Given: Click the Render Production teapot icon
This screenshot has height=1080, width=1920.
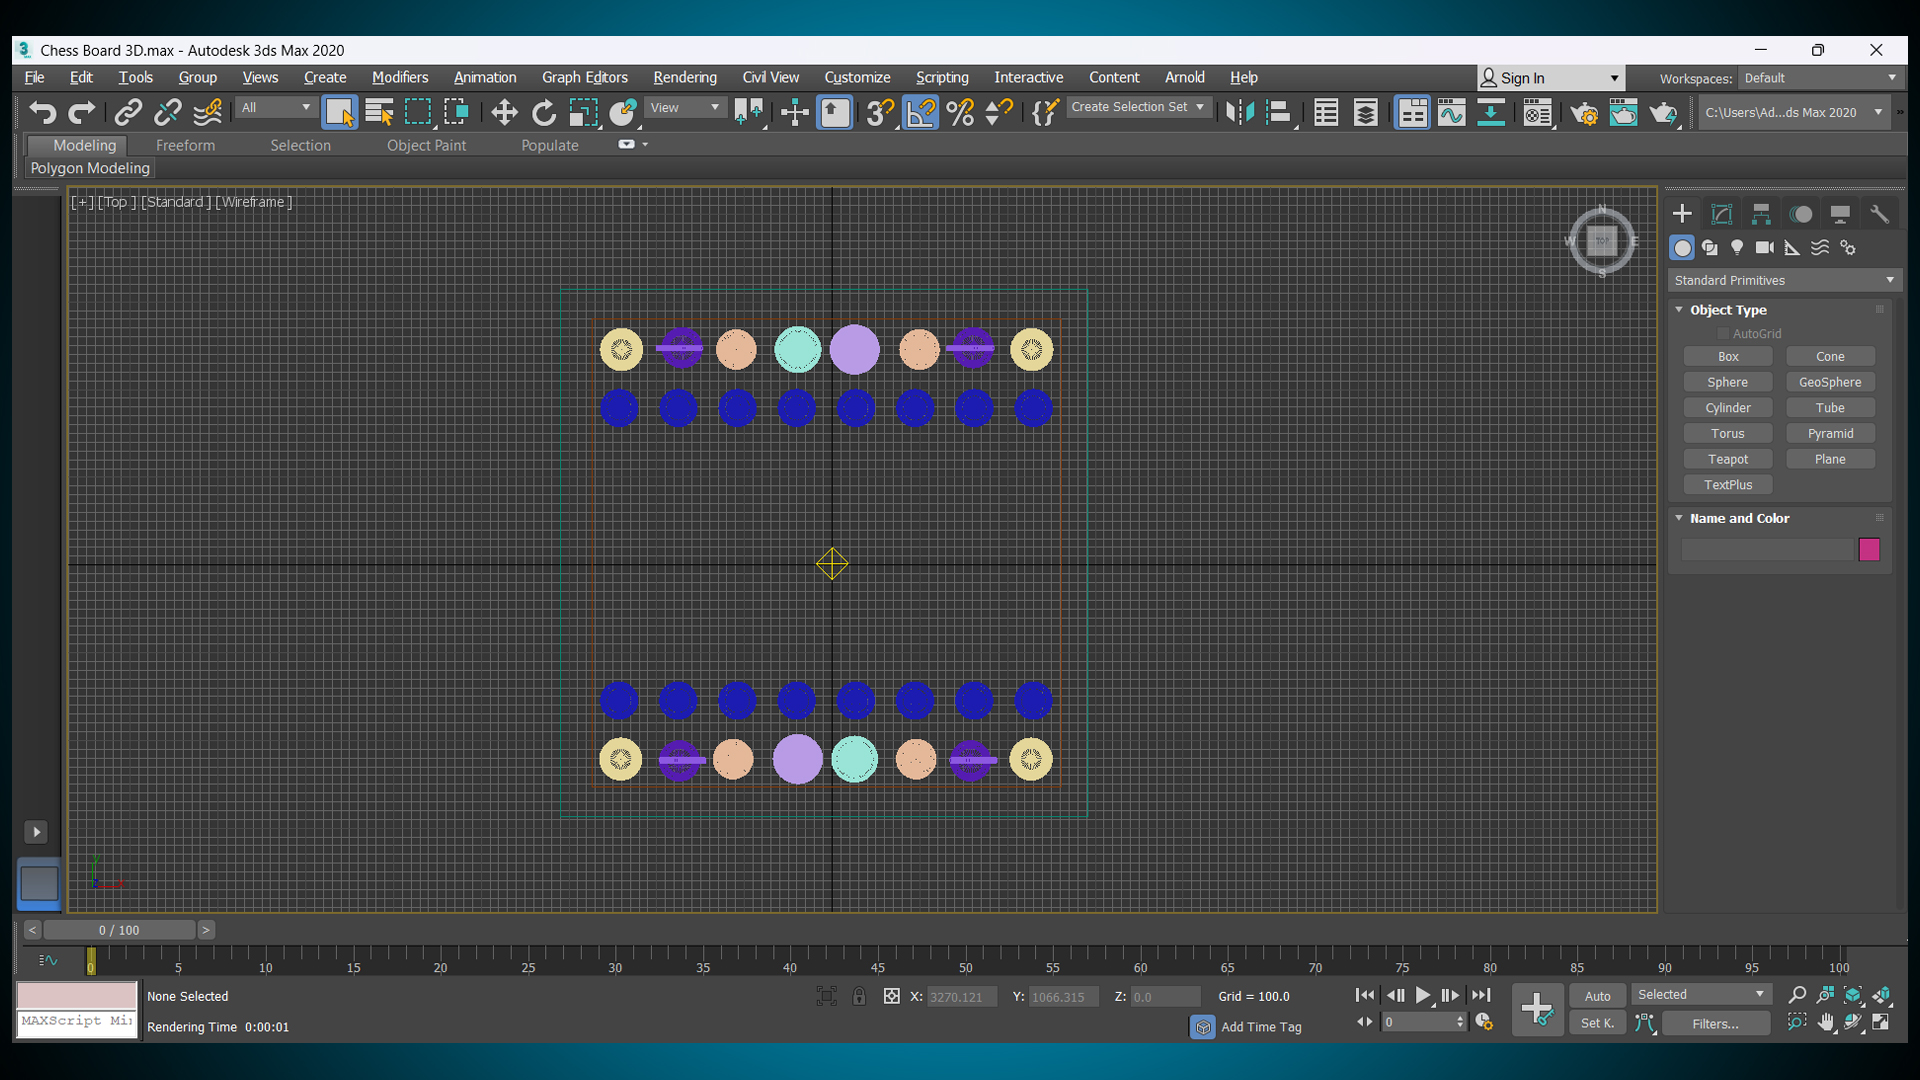Looking at the screenshot, I should click(1663, 112).
